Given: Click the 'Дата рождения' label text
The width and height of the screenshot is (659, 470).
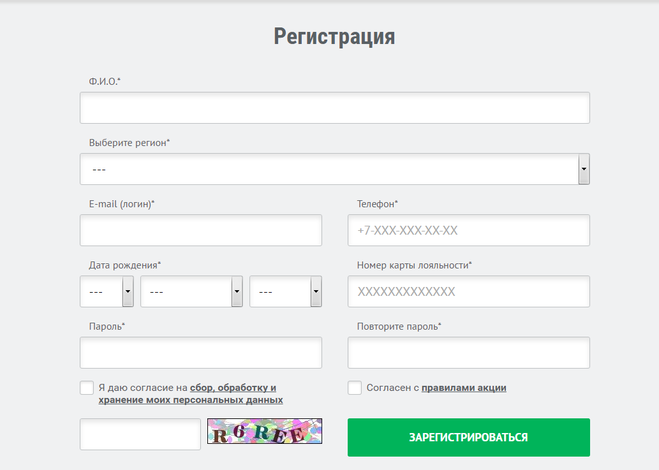Looking at the screenshot, I should click(125, 265).
